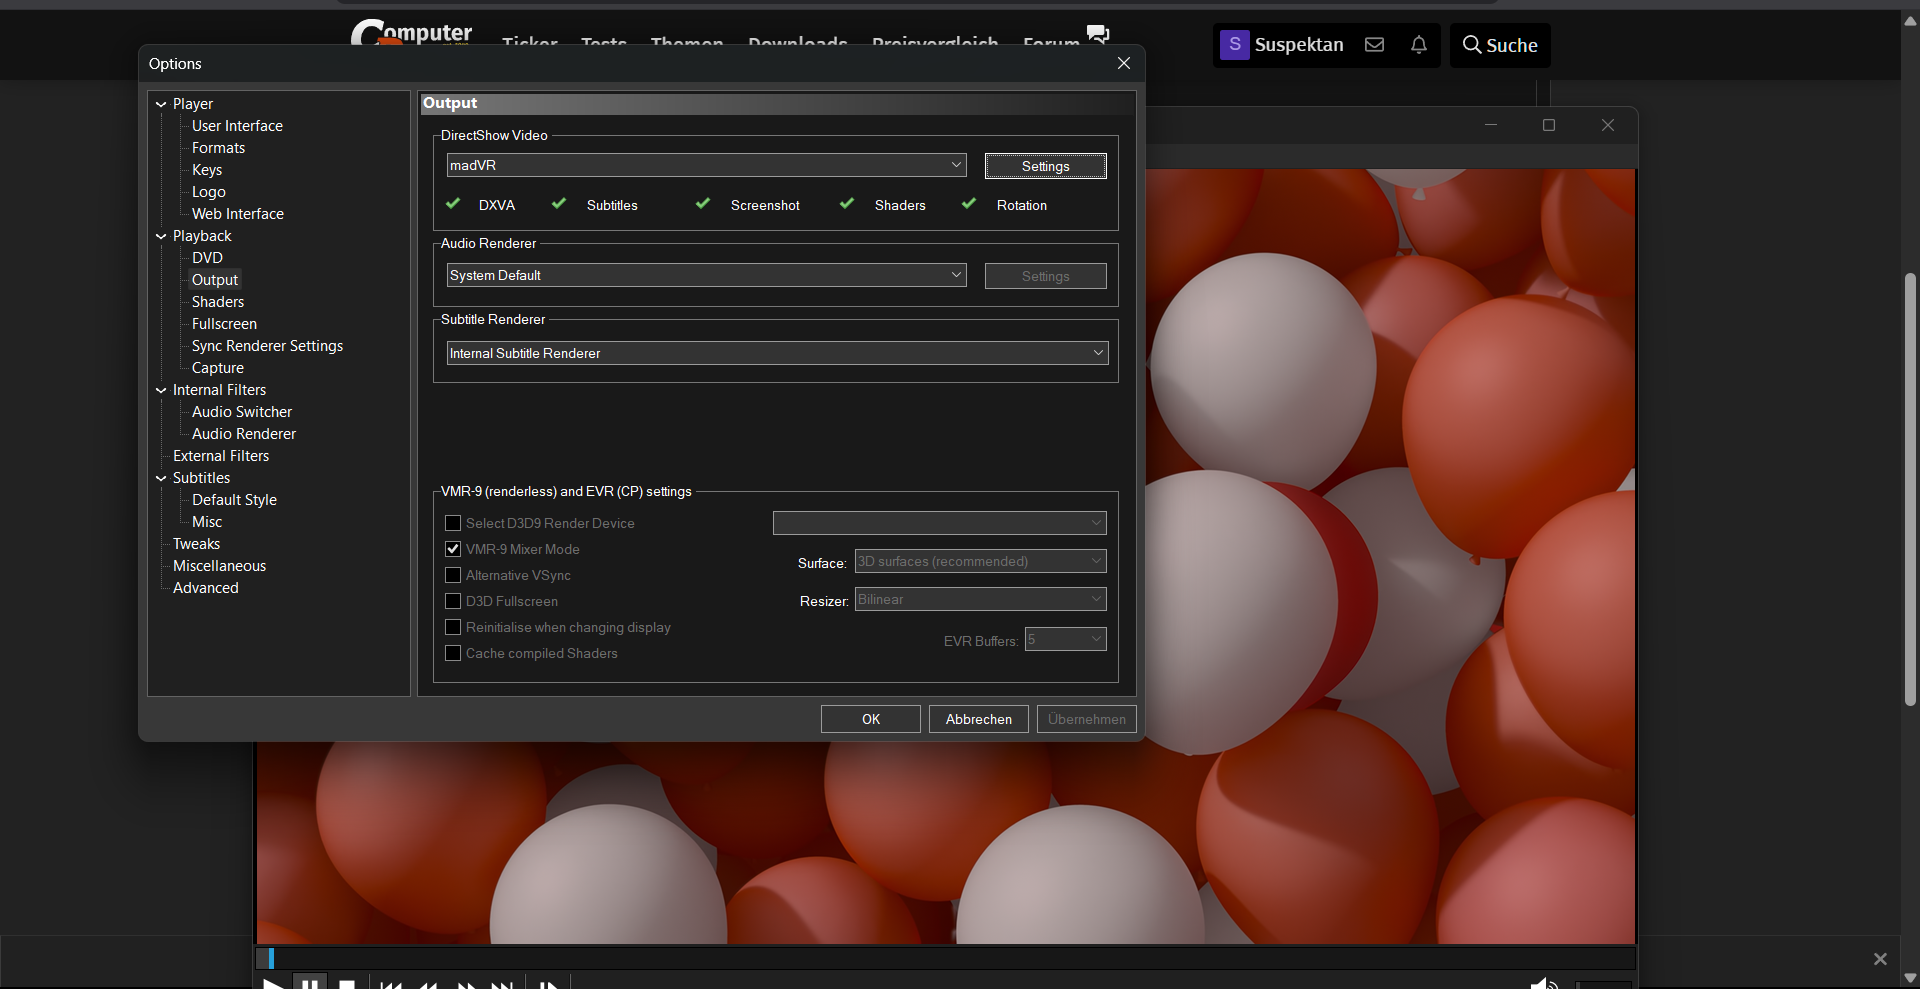Image resolution: width=1920 pixels, height=989 pixels.
Task: Select Misc under Subtitles
Action: (x=207, y=522)
